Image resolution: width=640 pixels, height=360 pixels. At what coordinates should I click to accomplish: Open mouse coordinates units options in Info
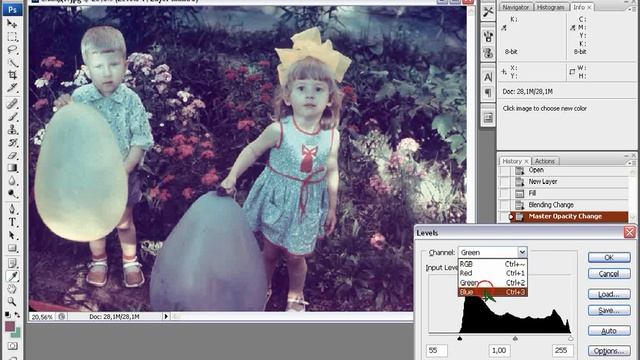pyautogui.click(x=504, y=72)
